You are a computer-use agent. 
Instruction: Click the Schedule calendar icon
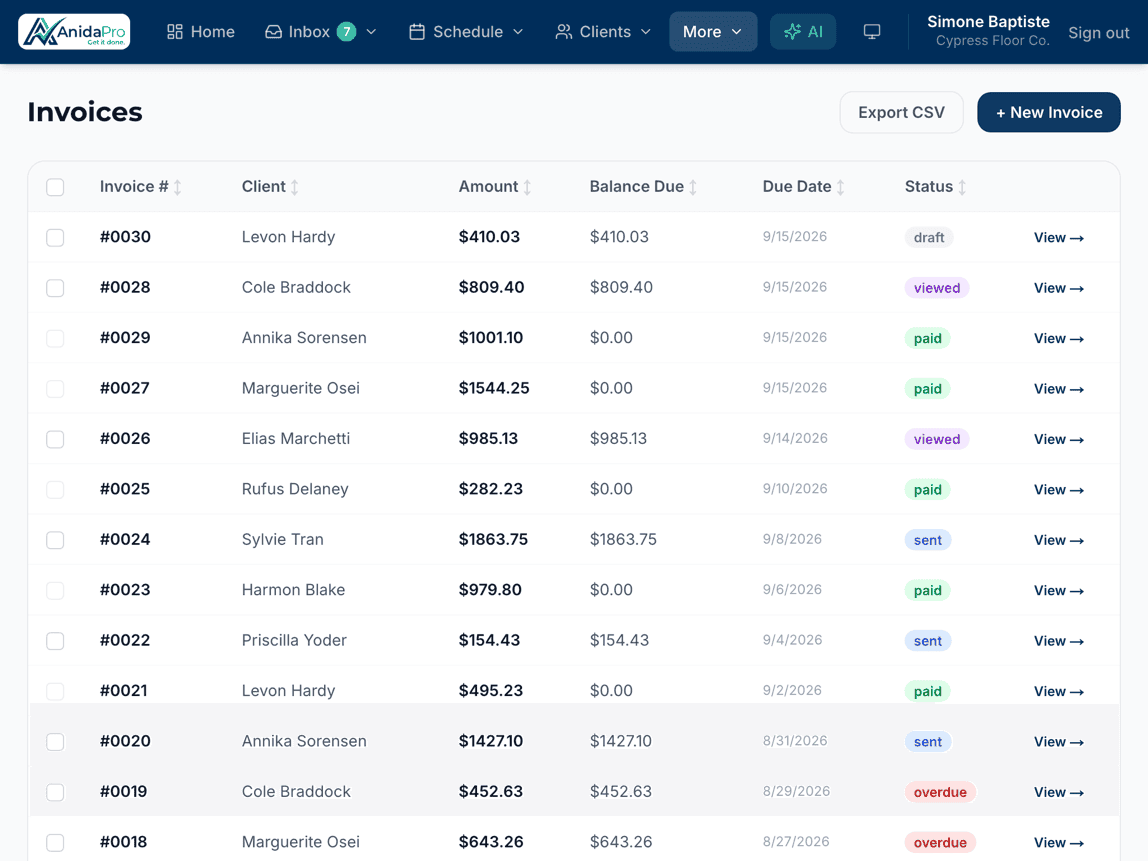point(417,31)
